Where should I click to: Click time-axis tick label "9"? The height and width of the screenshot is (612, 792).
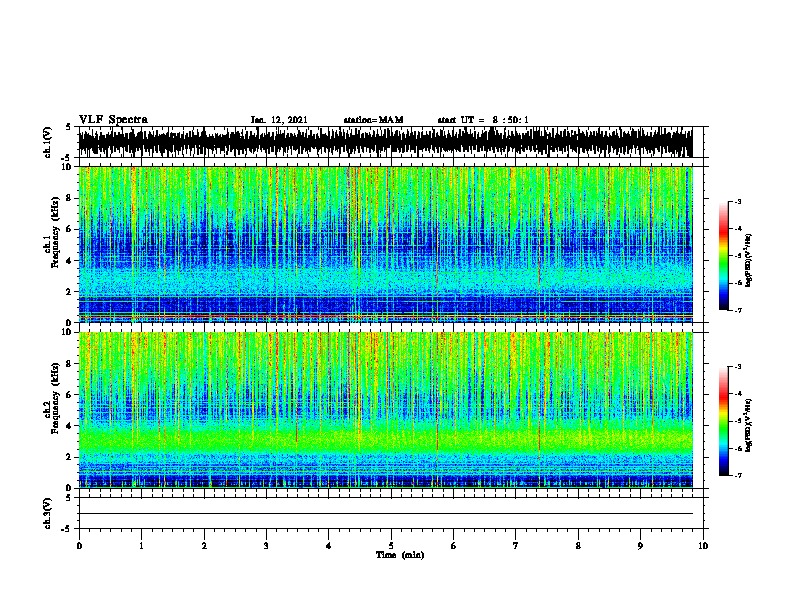pos(640,546)
